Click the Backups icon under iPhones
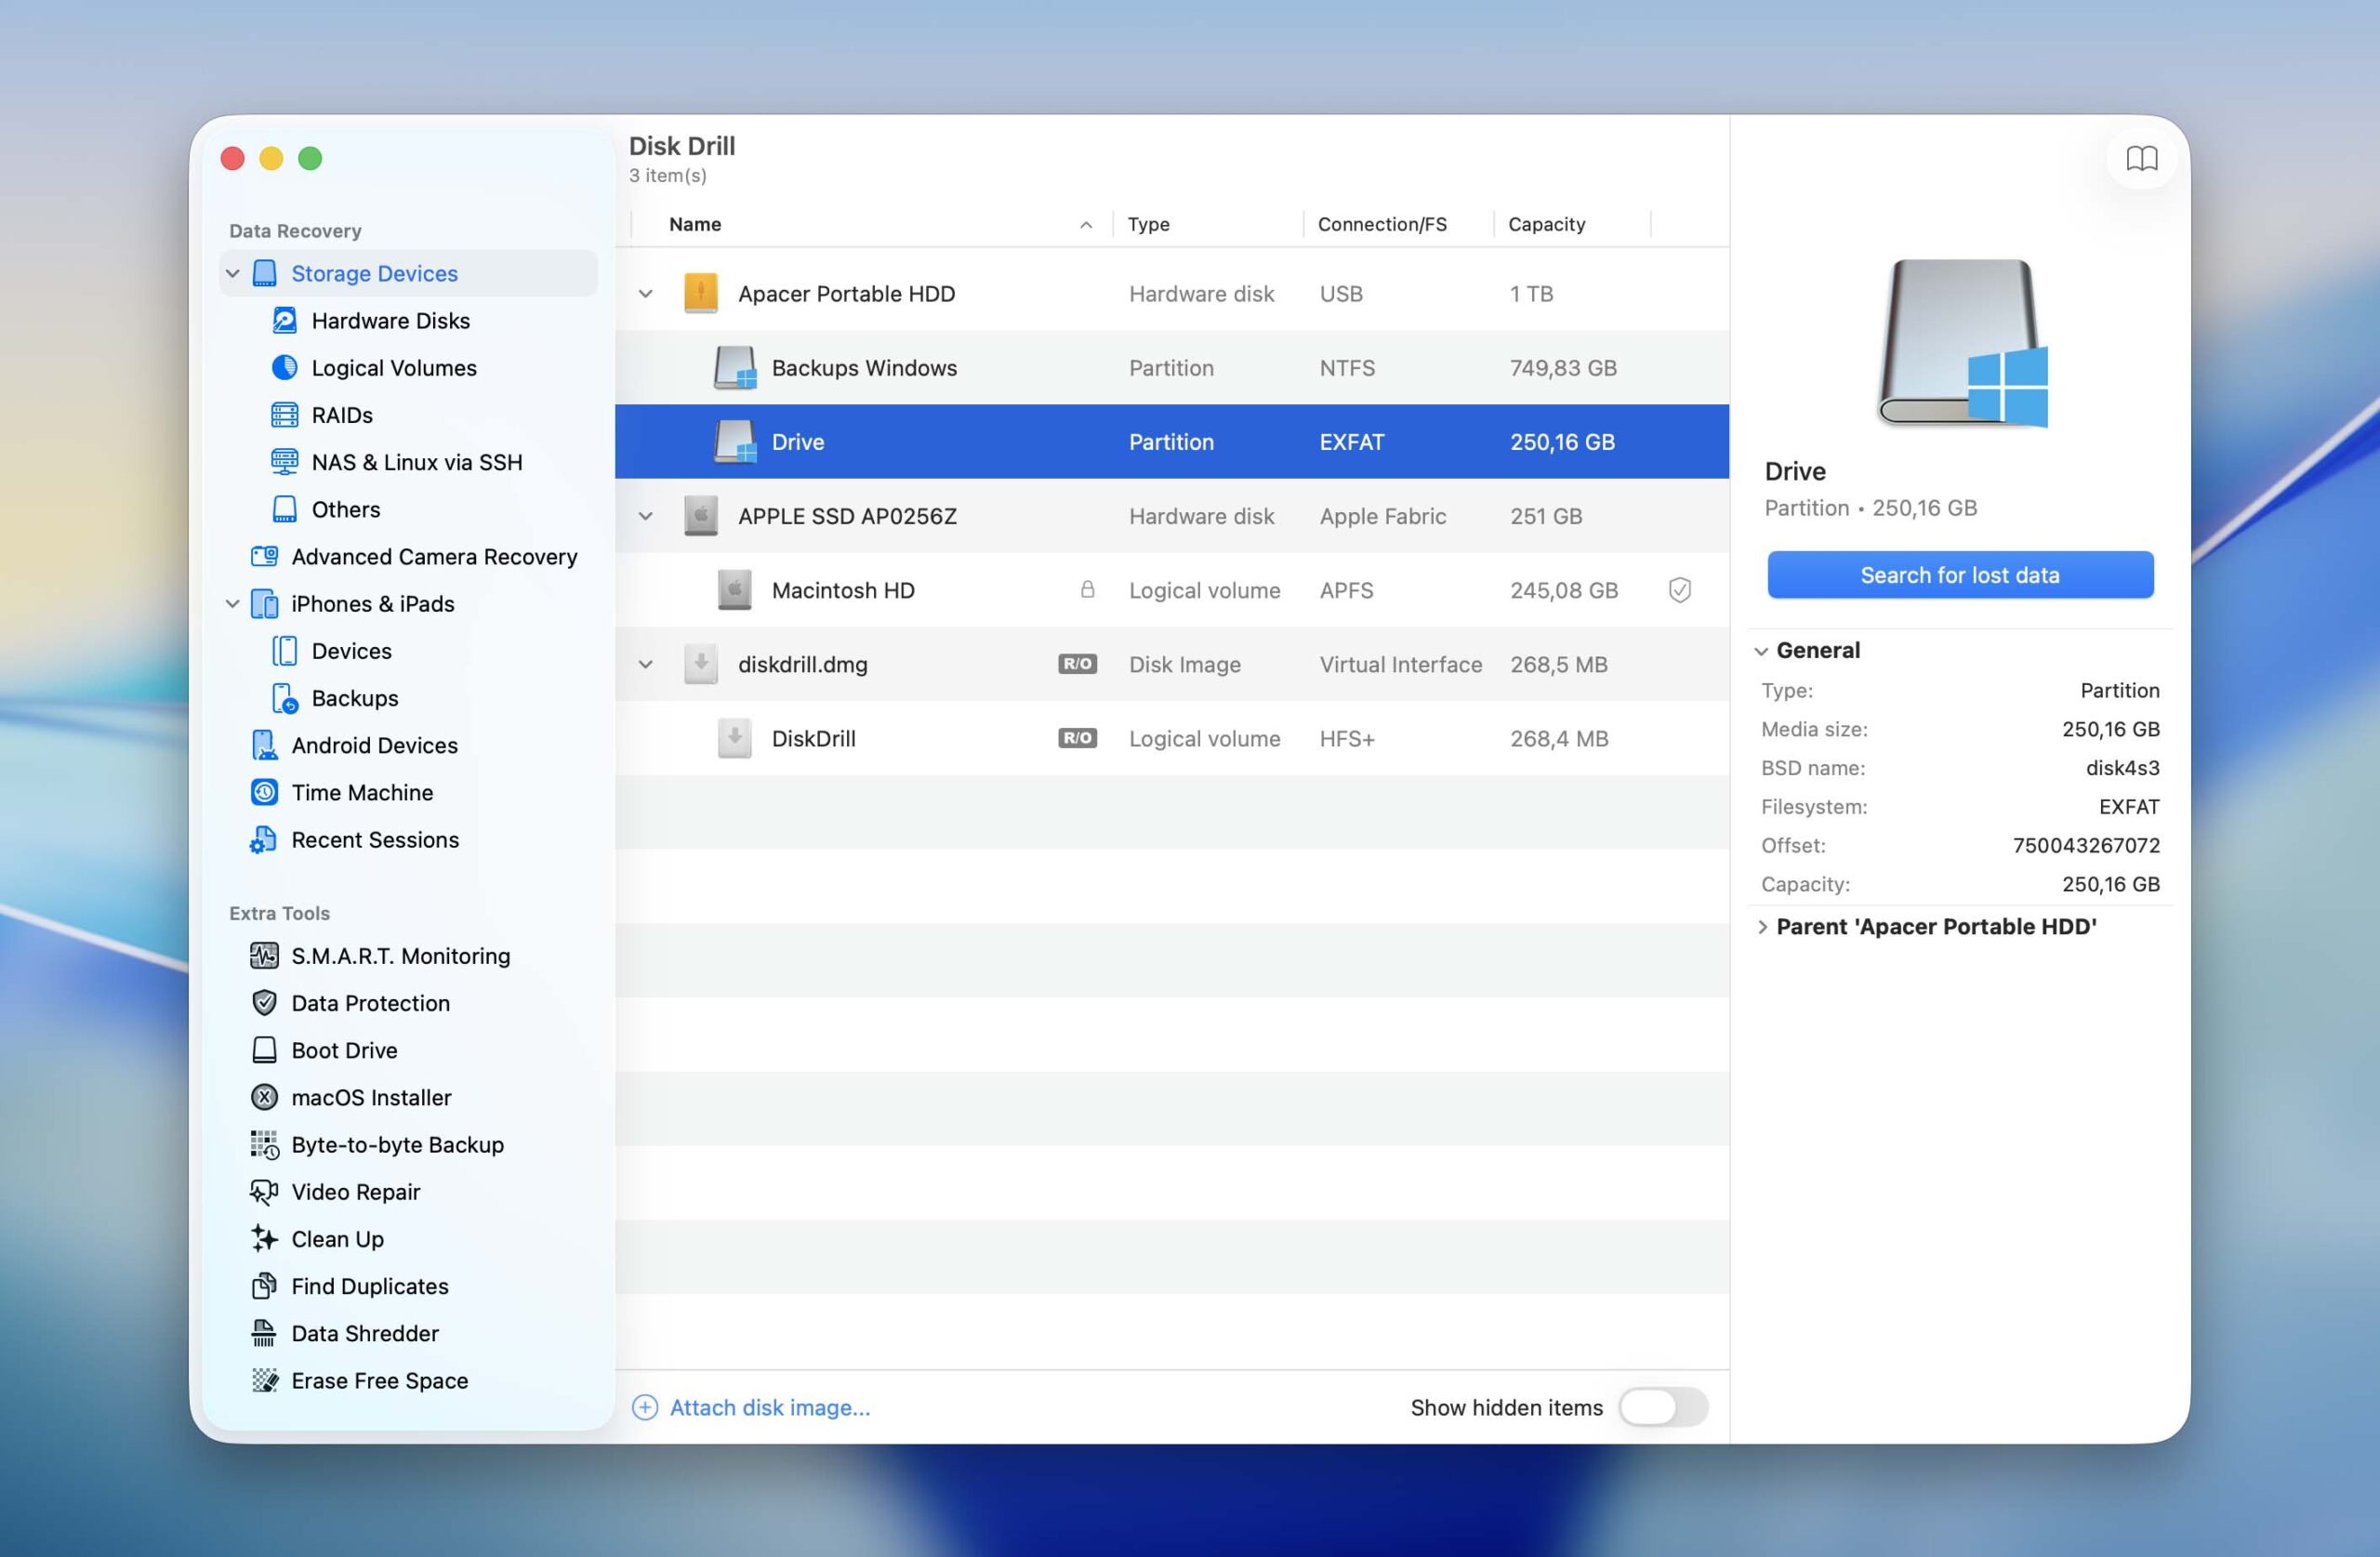This screenshot has width=2380, height=1557. (x=285, y=698)
